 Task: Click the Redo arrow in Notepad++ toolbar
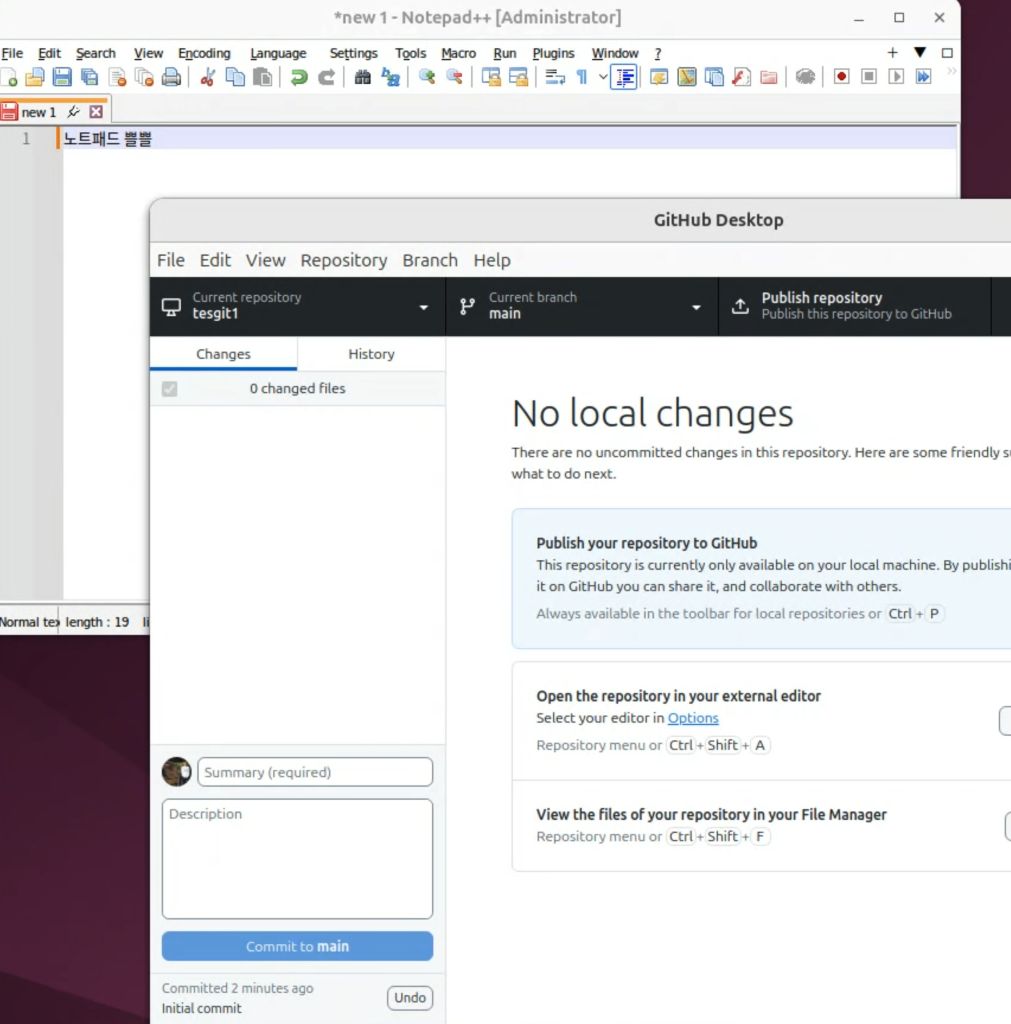[327, 77]
